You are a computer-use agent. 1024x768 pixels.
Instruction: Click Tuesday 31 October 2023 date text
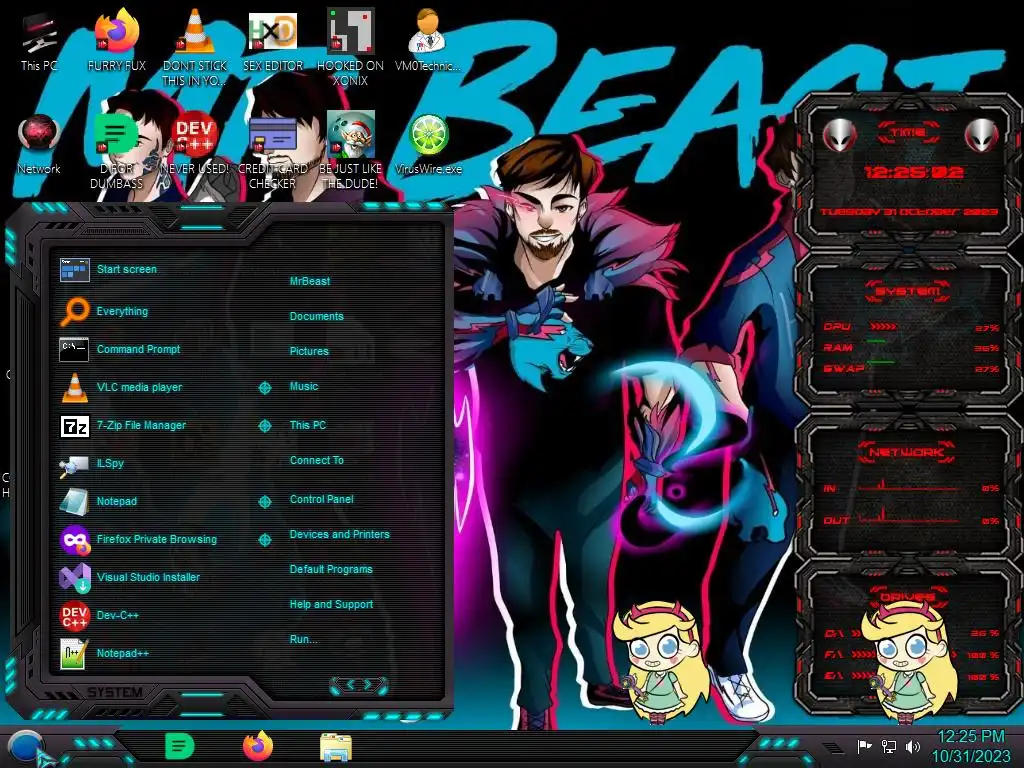point(909,212)
